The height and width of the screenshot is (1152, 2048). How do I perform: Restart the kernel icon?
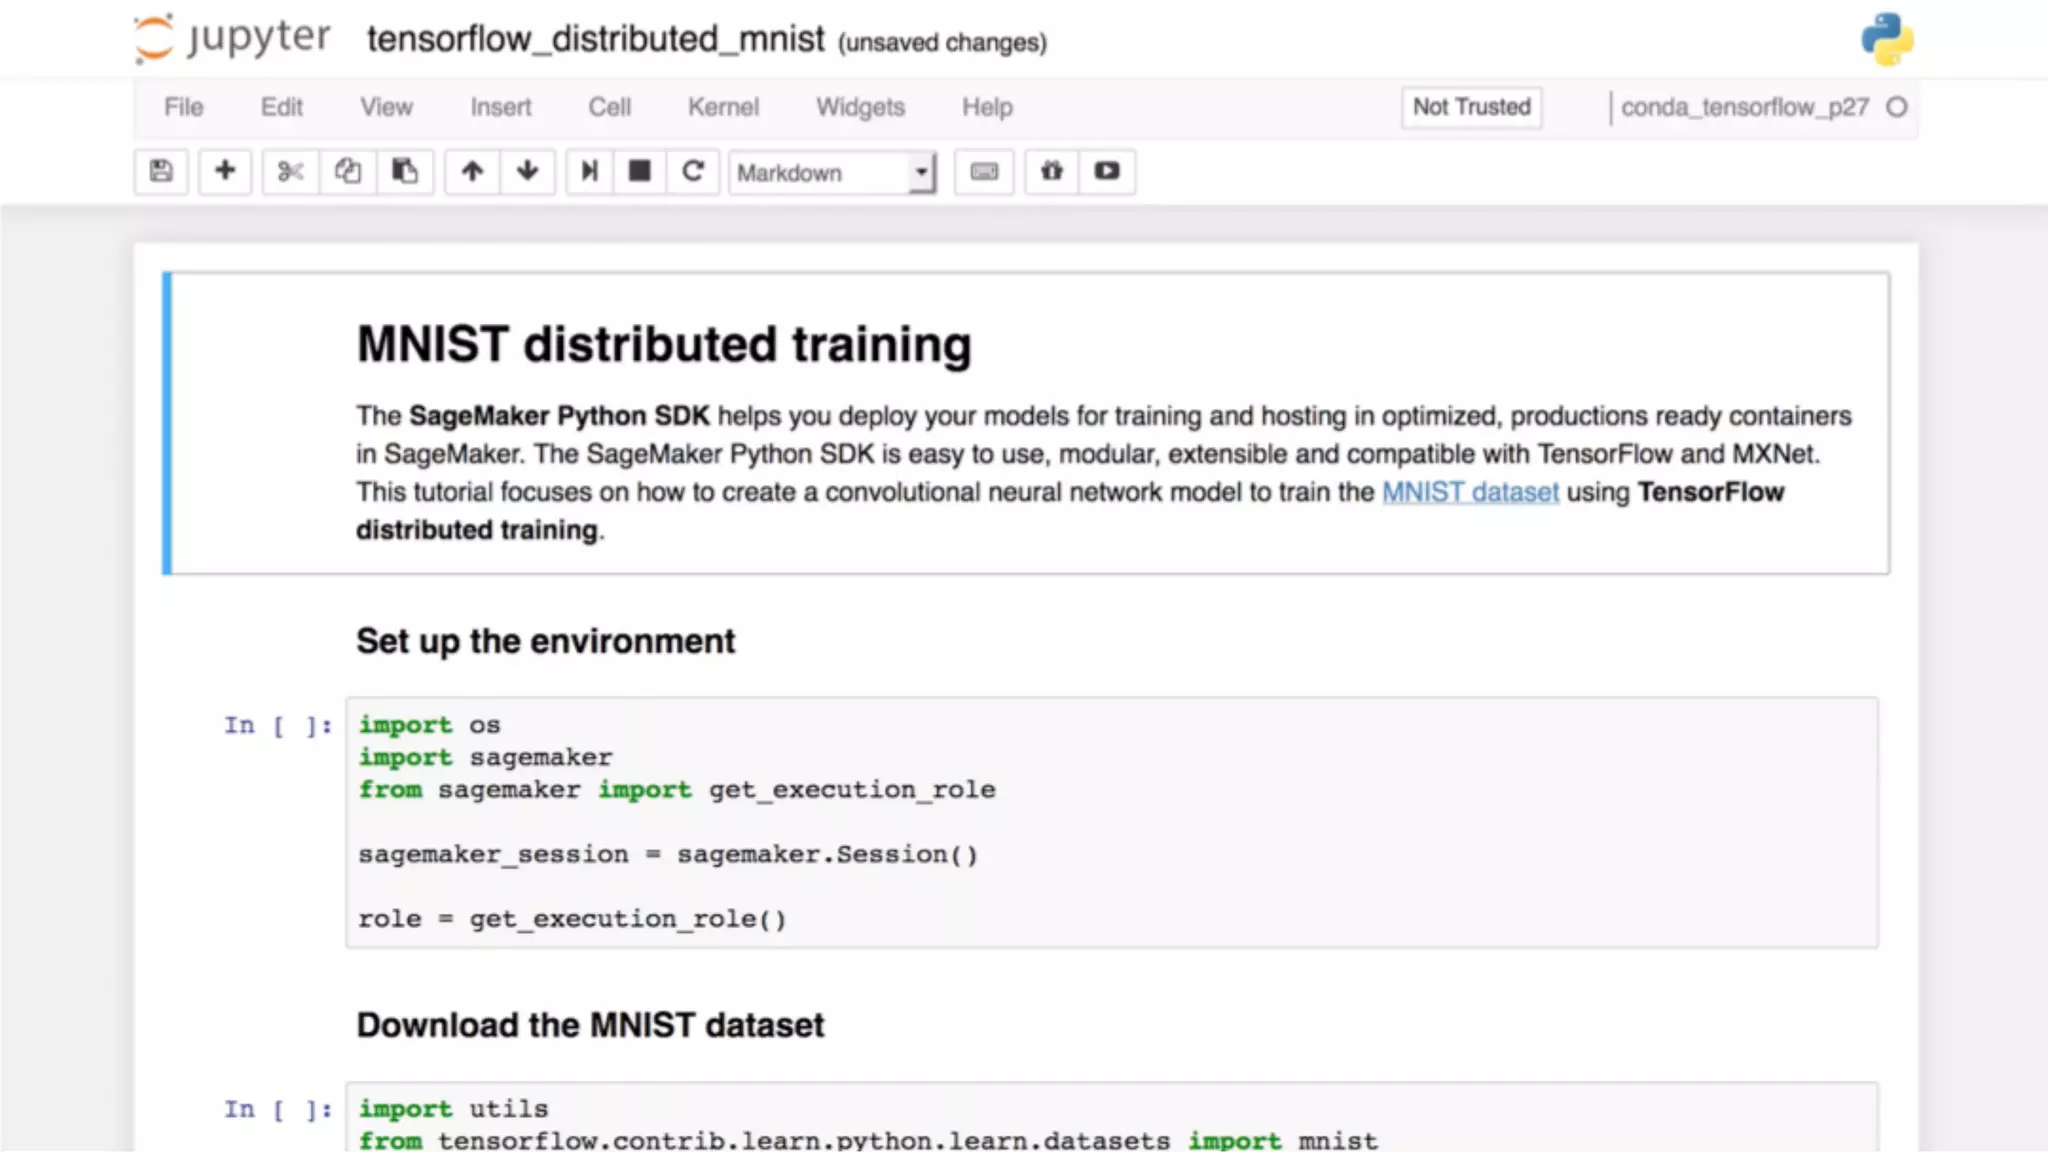[693, 172]
